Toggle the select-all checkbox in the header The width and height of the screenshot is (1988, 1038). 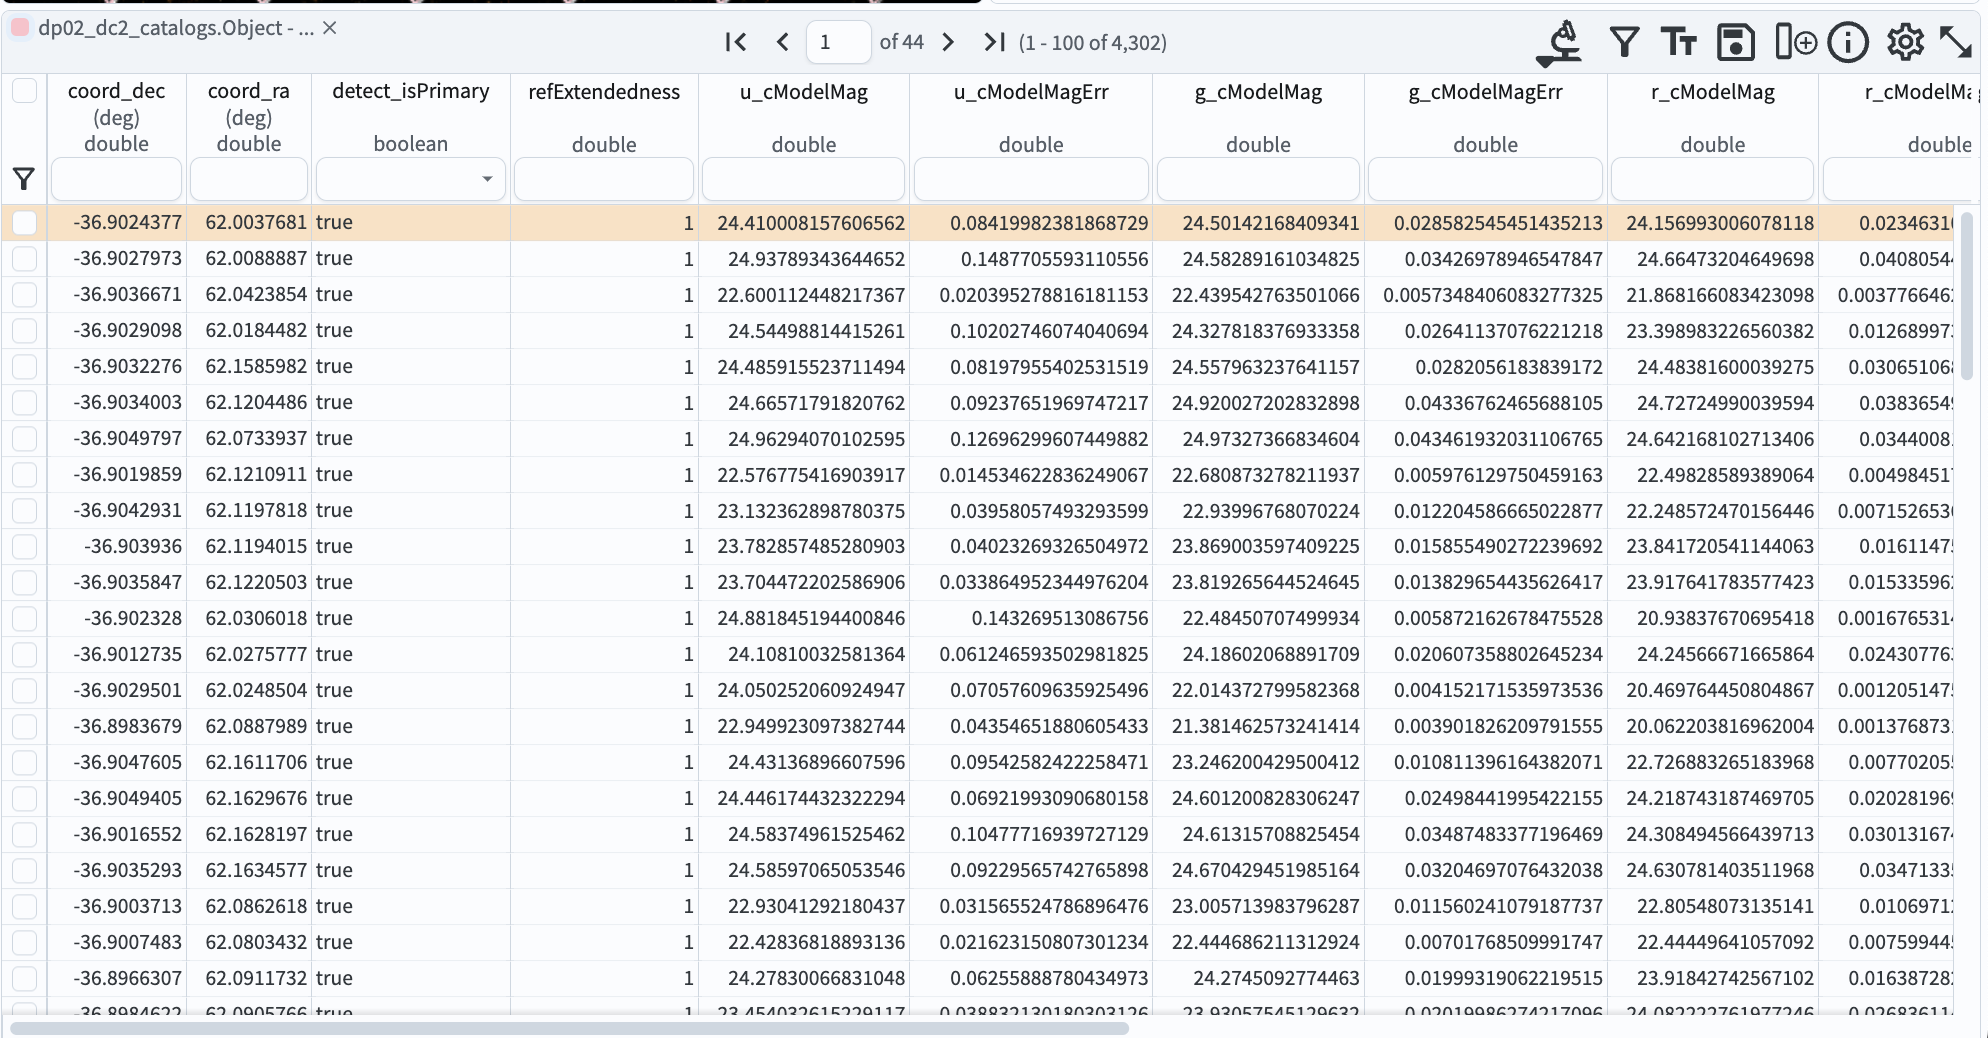pyautogui.click(x=24, y=90)
